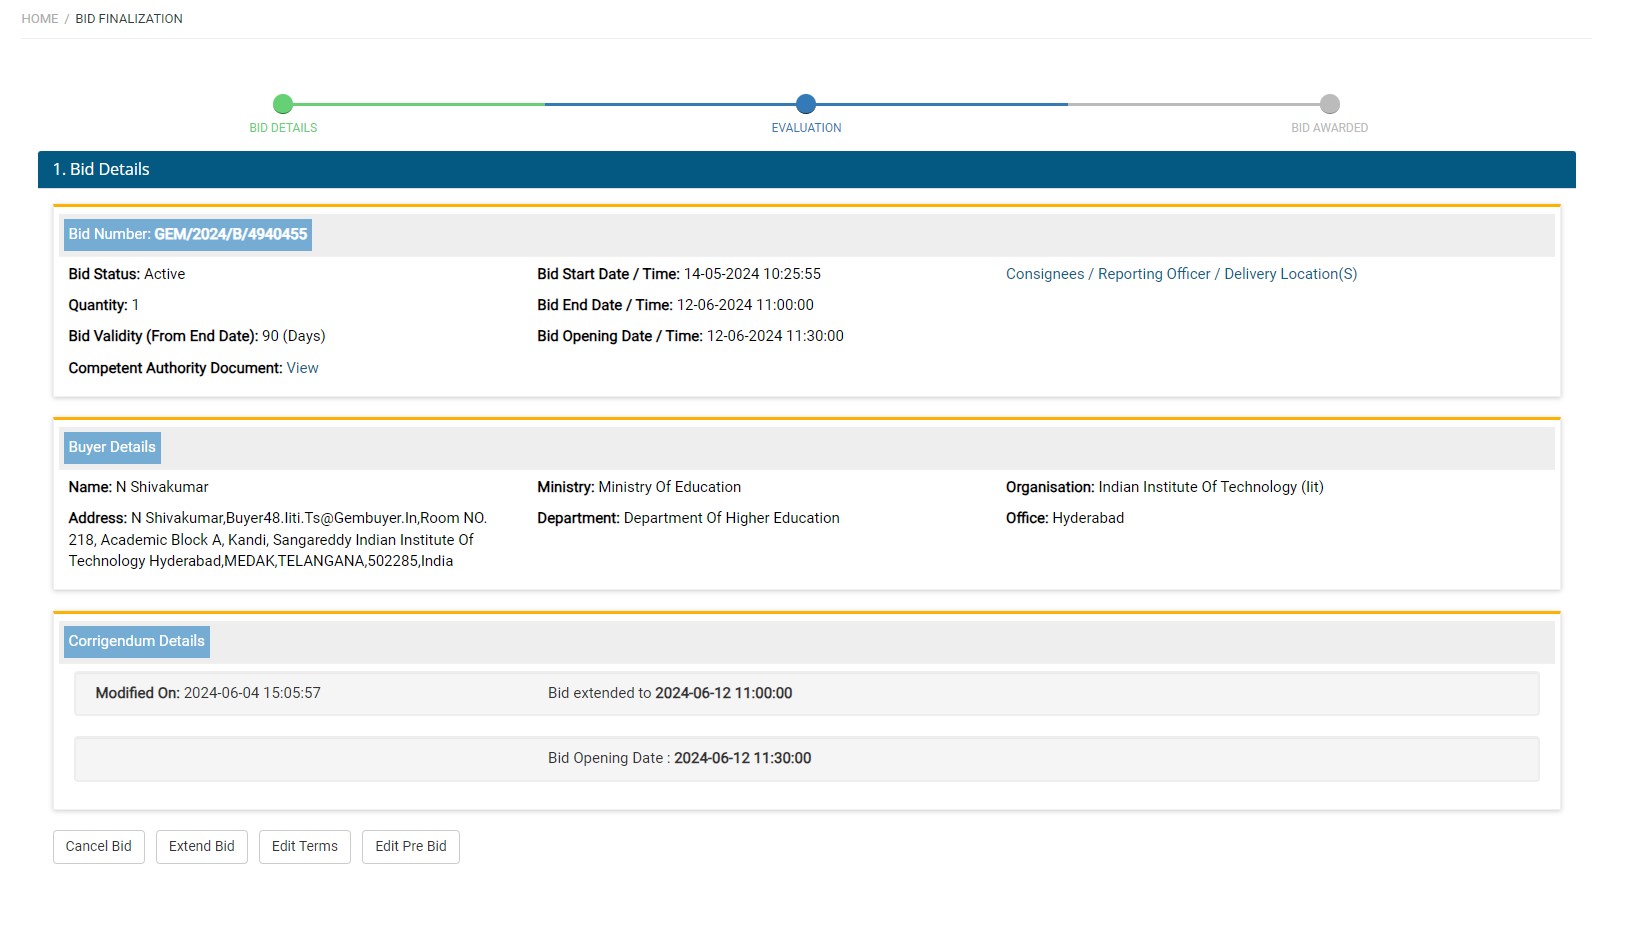Select the green Bid Details step circle
The height and width of the screenshot is (944, 1634).
point(283,104)
